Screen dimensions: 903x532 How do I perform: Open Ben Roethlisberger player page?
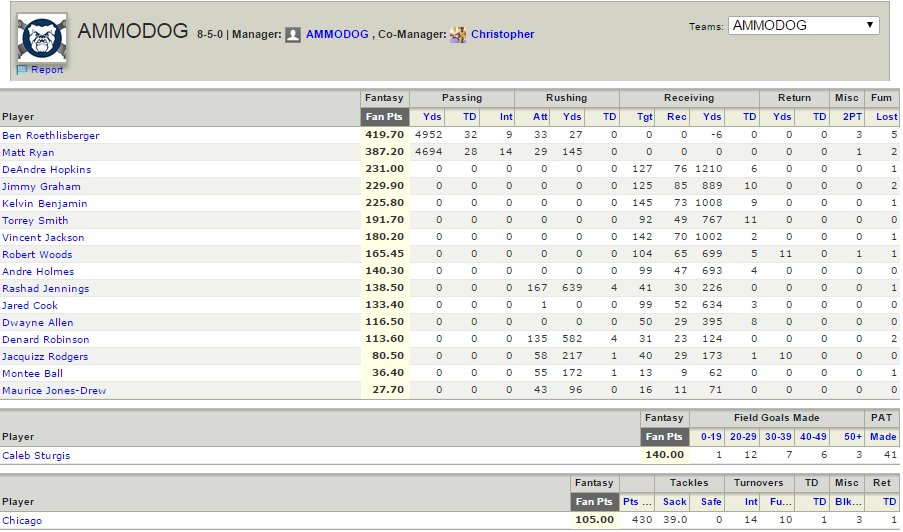click(x=51, y=136)
